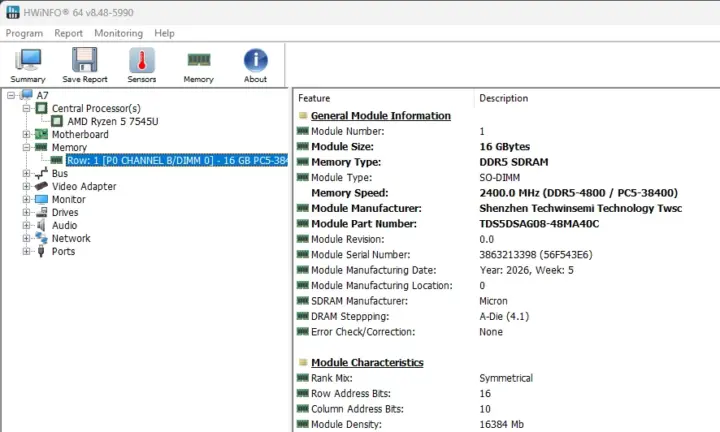
Task: Click the Year: 2026, Week: 5 value
Action: (526, 270)
